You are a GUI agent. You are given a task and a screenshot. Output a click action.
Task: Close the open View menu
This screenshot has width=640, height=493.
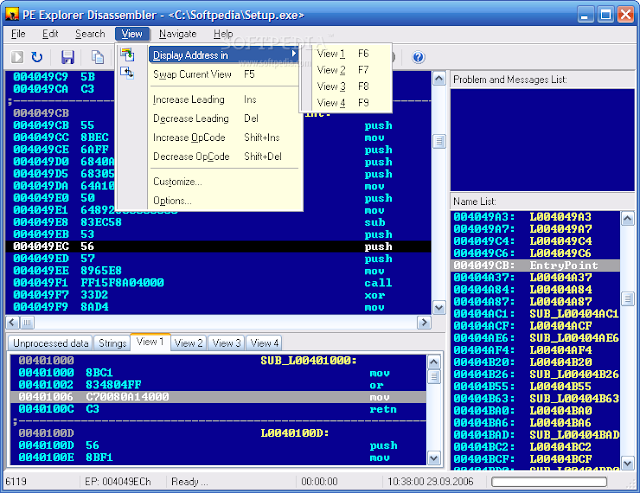(132, 34)
